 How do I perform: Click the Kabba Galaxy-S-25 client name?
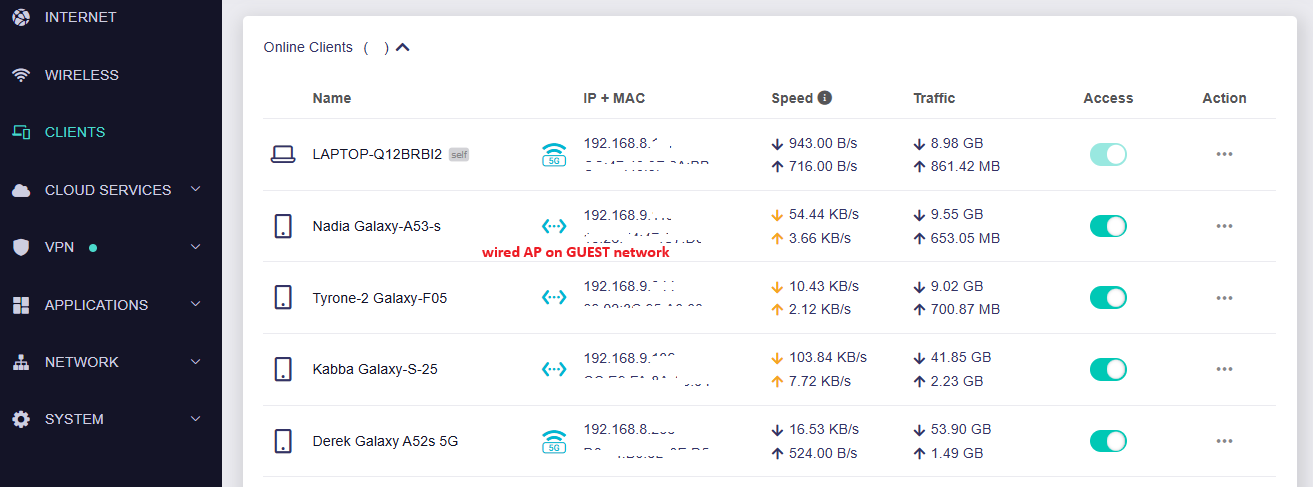pyautogui.click(x=375, y=369)
